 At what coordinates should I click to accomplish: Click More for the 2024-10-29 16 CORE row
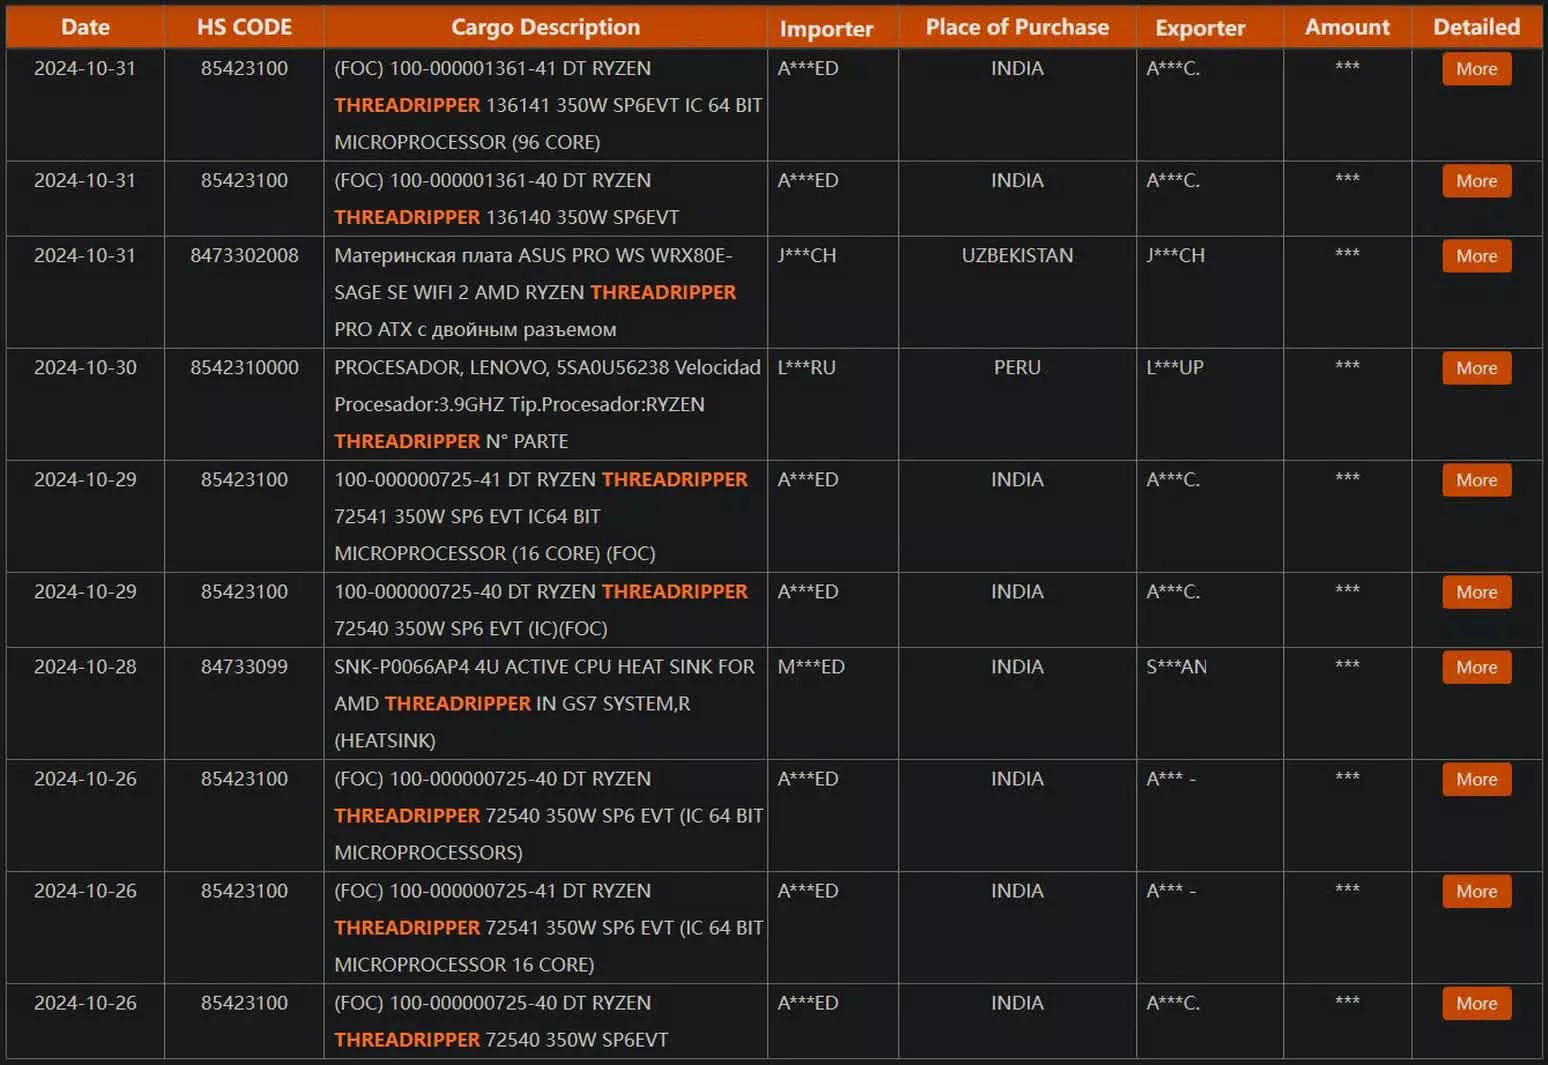pos(1476,480)
